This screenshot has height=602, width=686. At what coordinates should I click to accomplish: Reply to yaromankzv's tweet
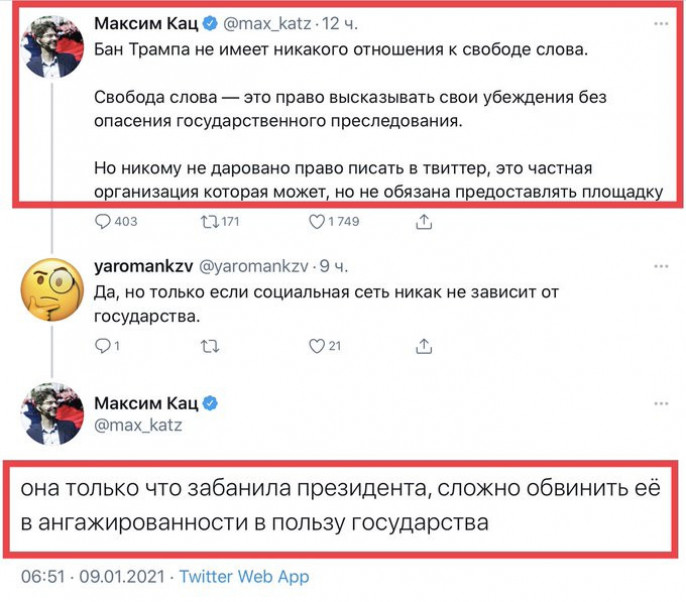click(x=103, y=346)
